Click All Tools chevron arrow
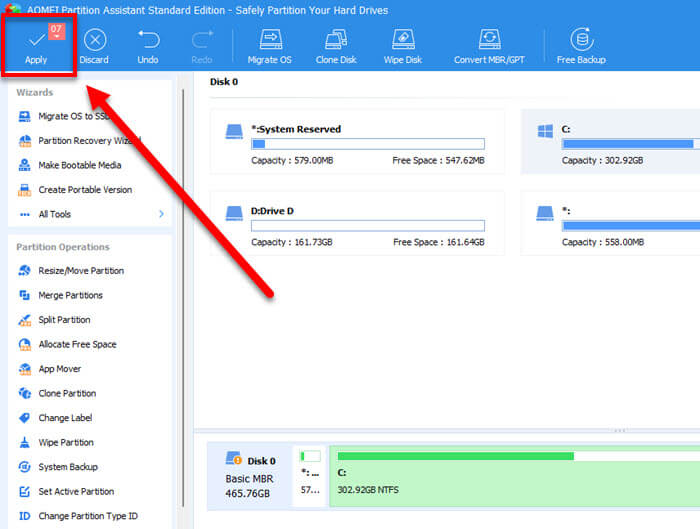Viewport: 700px width, 529px height. [x=161, y=214]
